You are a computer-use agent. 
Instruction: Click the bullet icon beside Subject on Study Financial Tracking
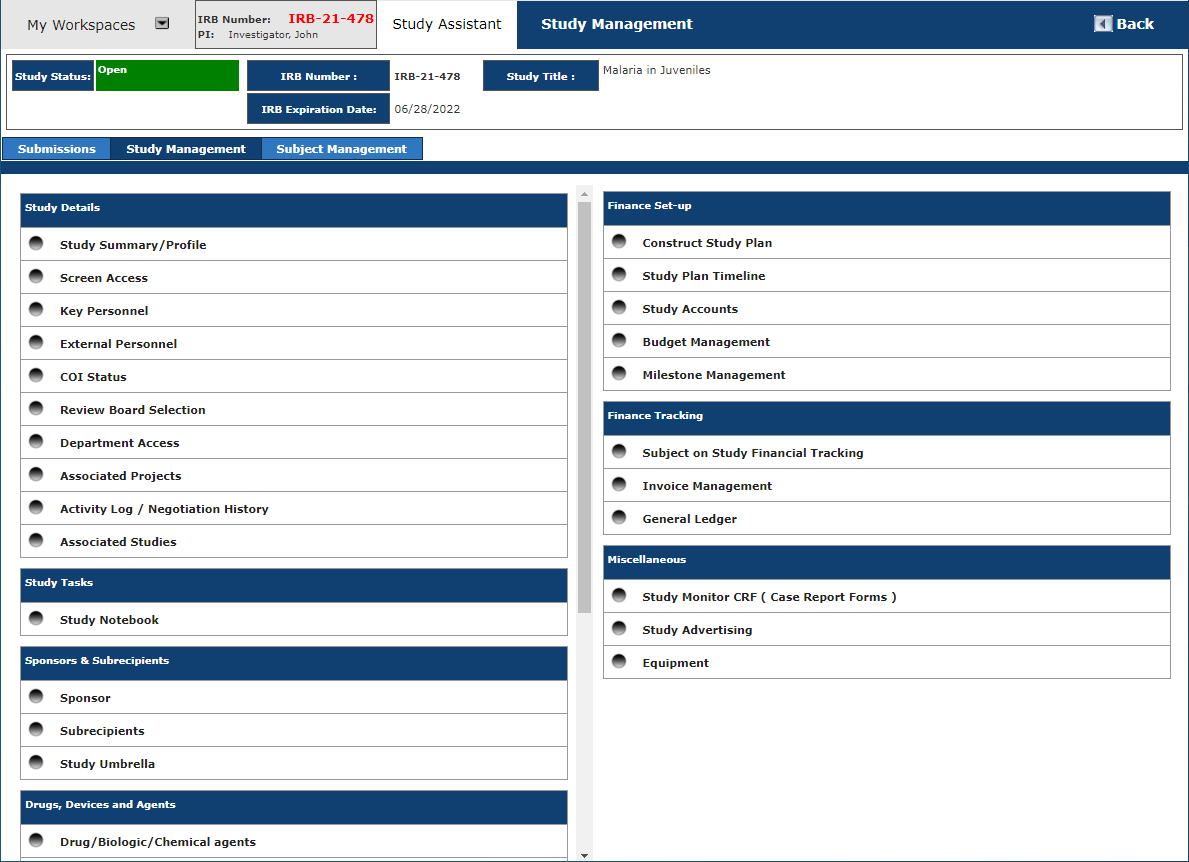pos(619,452)
